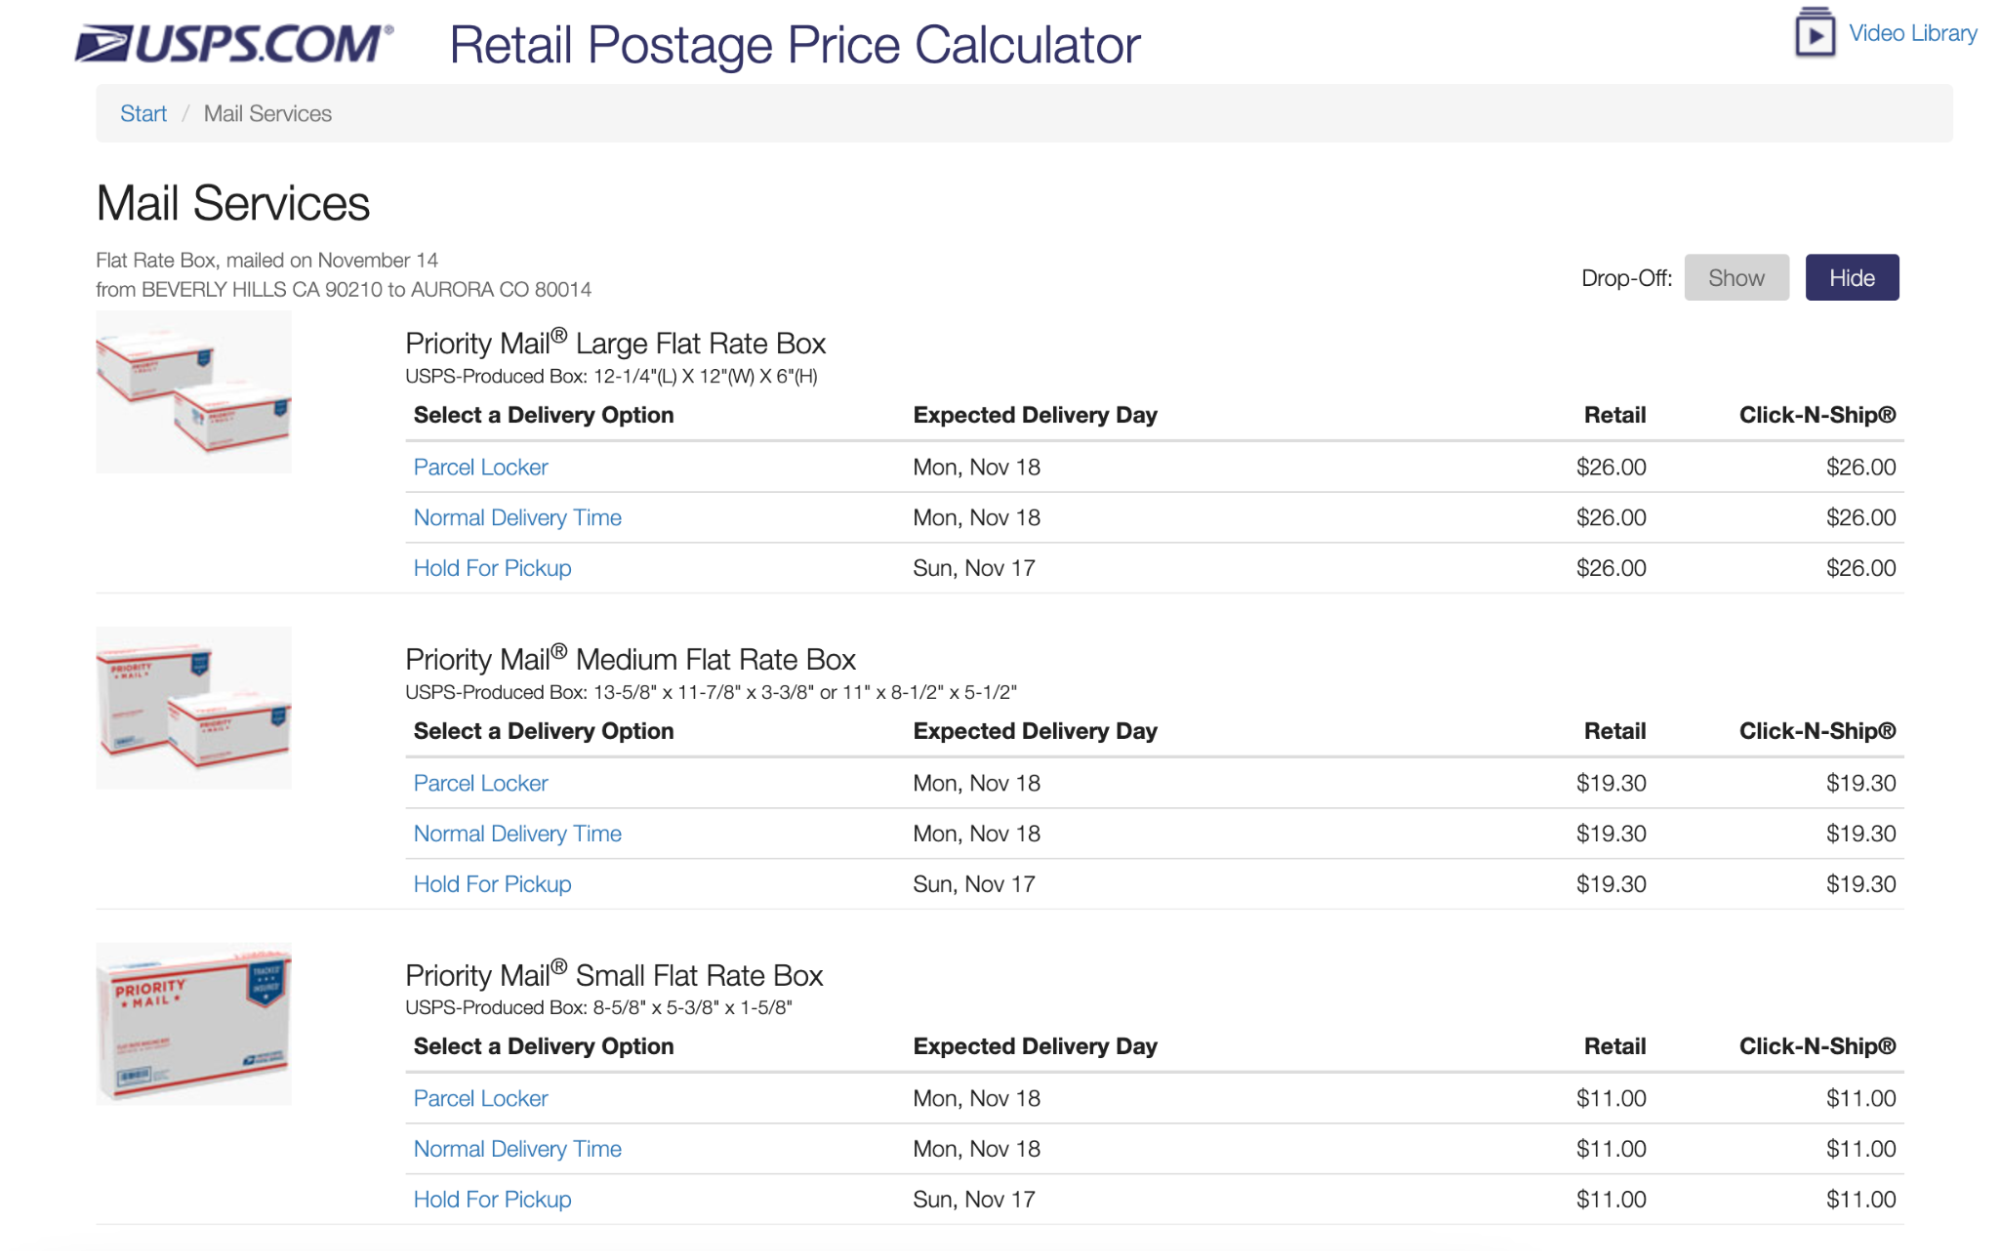This screenshot has width=1999, height=1252.
Task: Click the Drop-Off: label
Action: point(1626,277)
